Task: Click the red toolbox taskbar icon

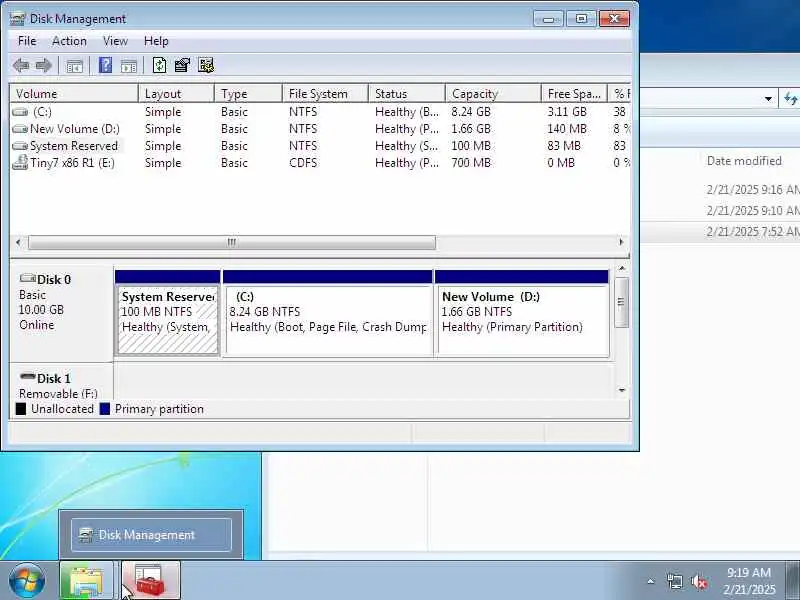Action: click(151, 581)
